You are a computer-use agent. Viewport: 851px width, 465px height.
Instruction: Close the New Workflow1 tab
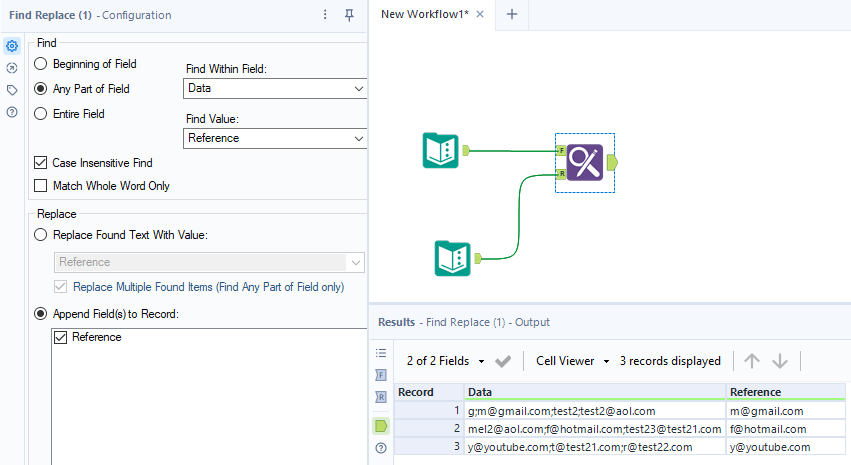coord(480,14)
